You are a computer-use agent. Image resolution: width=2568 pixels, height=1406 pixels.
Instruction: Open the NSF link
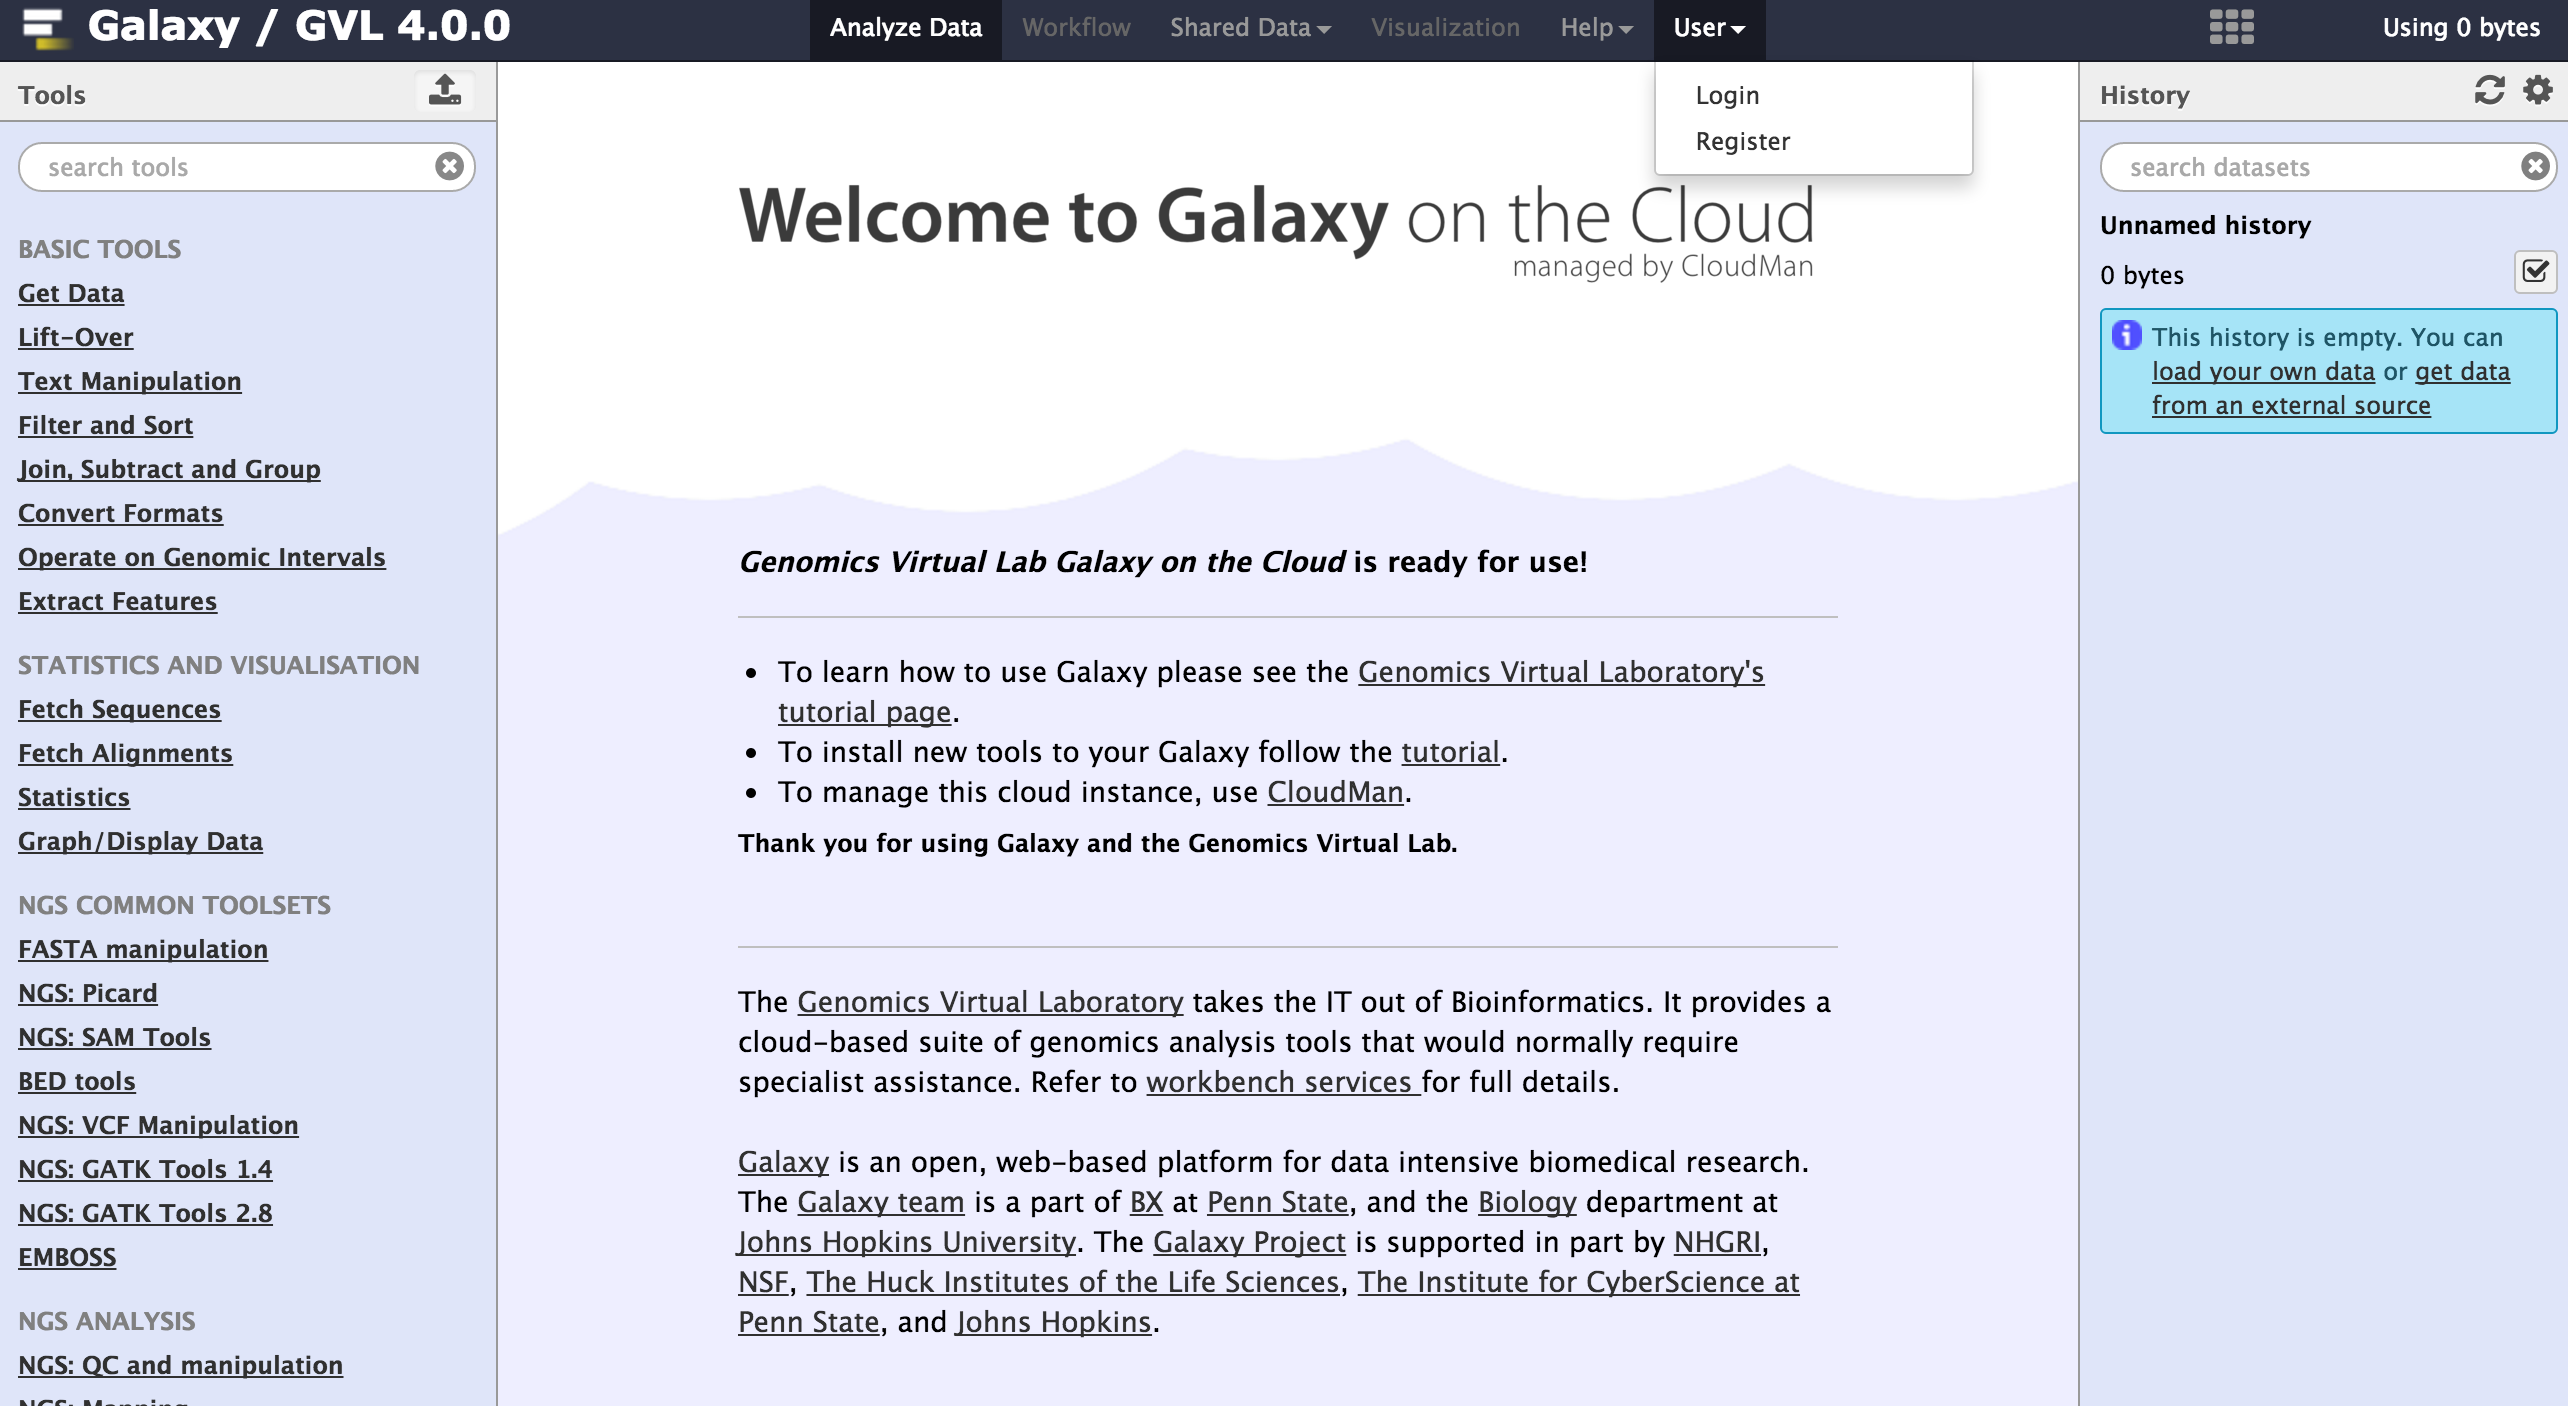pyautogui.click(x=763, y=1282)
